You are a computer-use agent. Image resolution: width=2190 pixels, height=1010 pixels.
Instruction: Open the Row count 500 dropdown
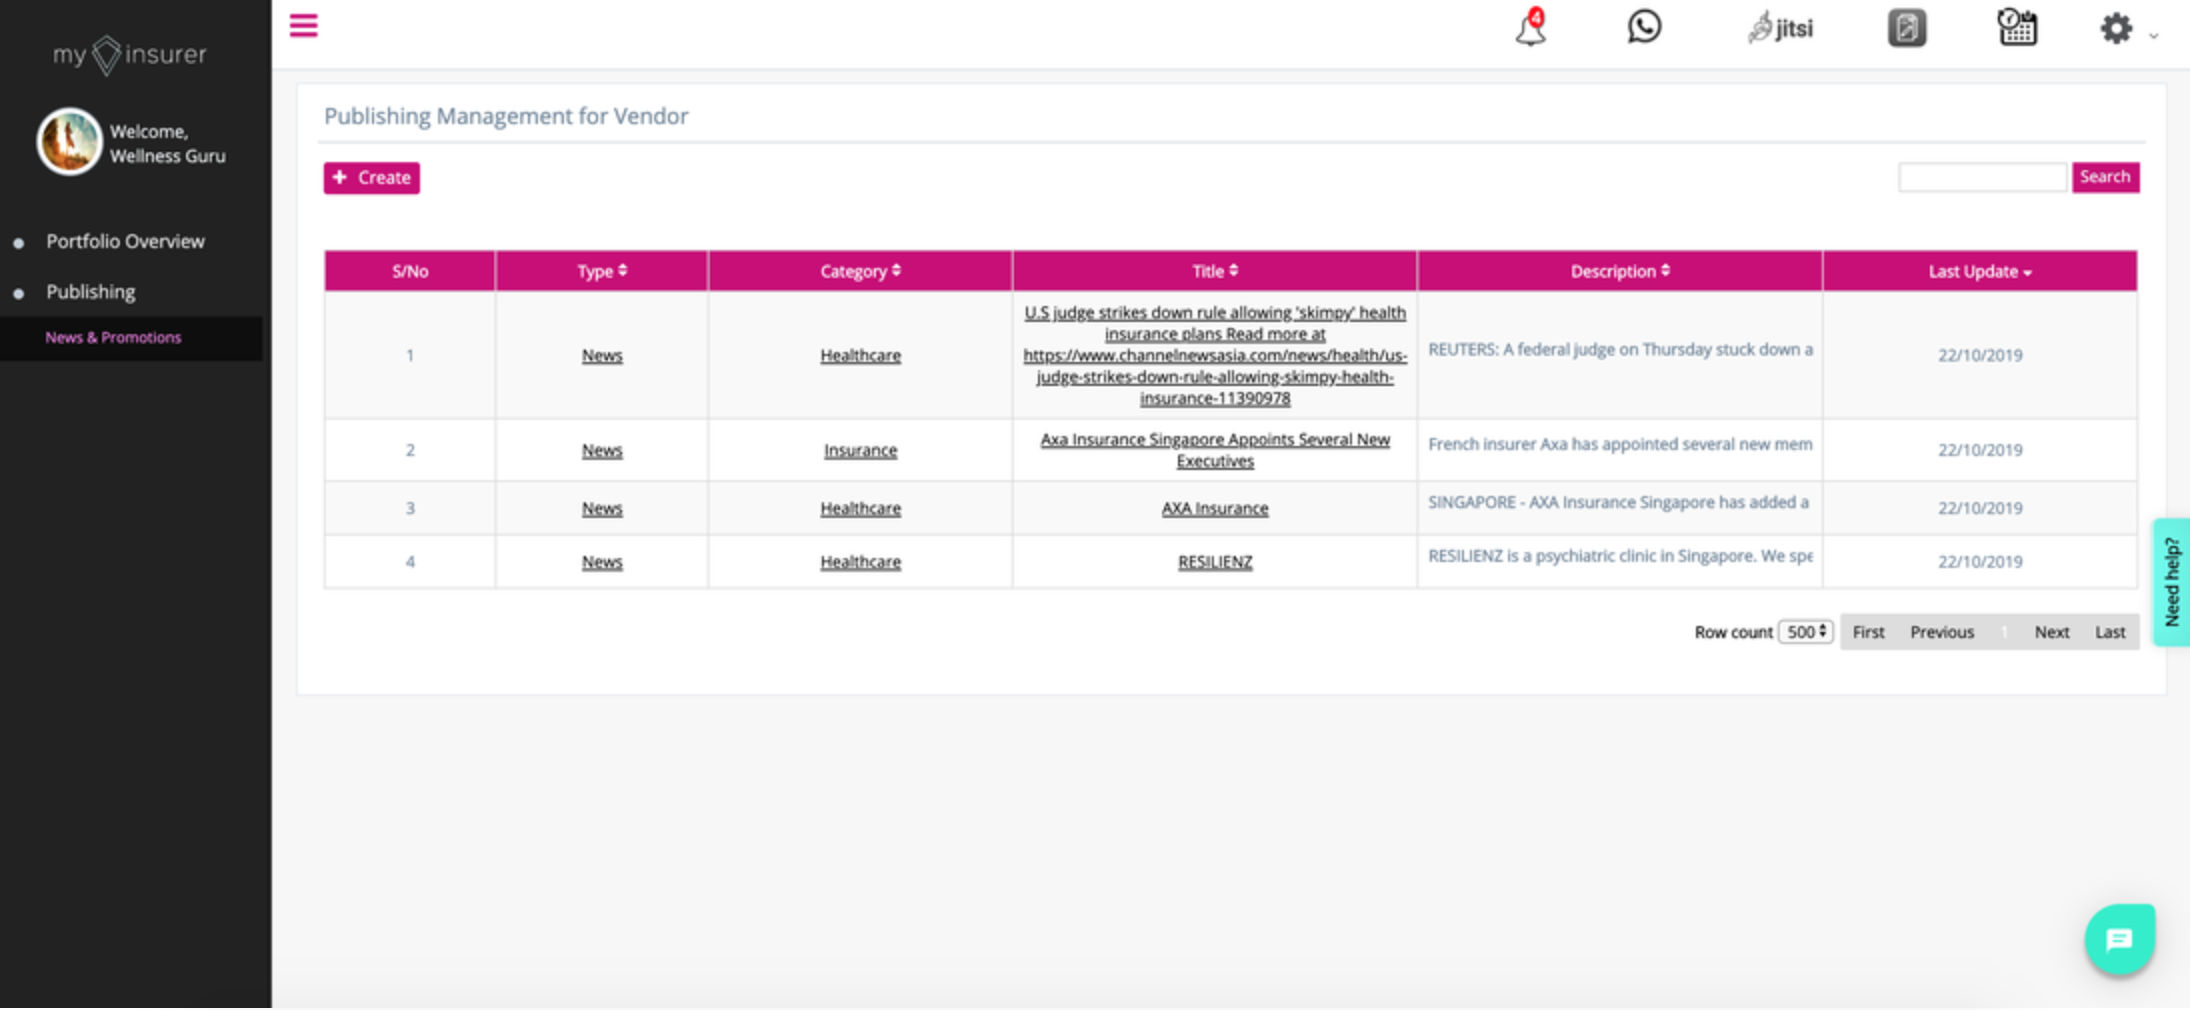click(x=1806, y=632)
